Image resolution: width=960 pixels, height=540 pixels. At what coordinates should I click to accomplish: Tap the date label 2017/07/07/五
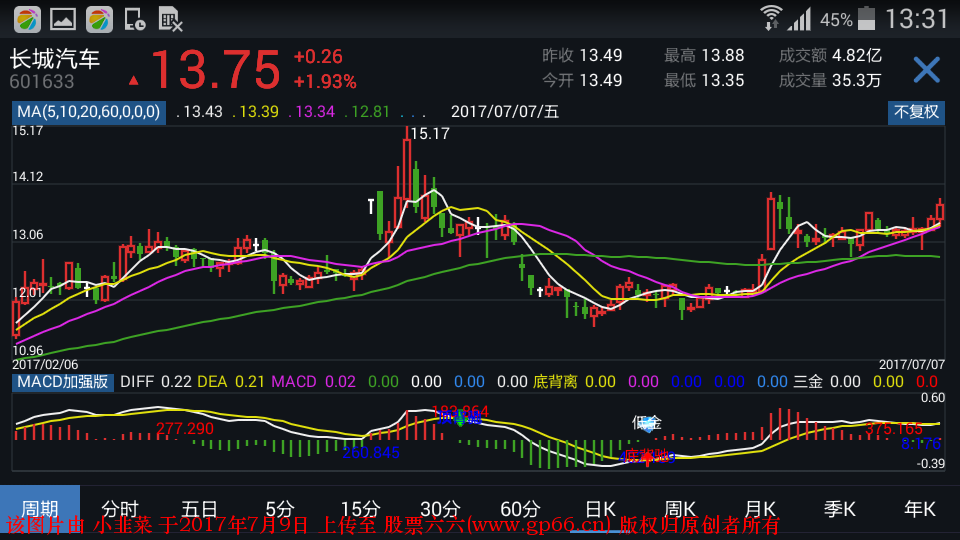(505, 112)
